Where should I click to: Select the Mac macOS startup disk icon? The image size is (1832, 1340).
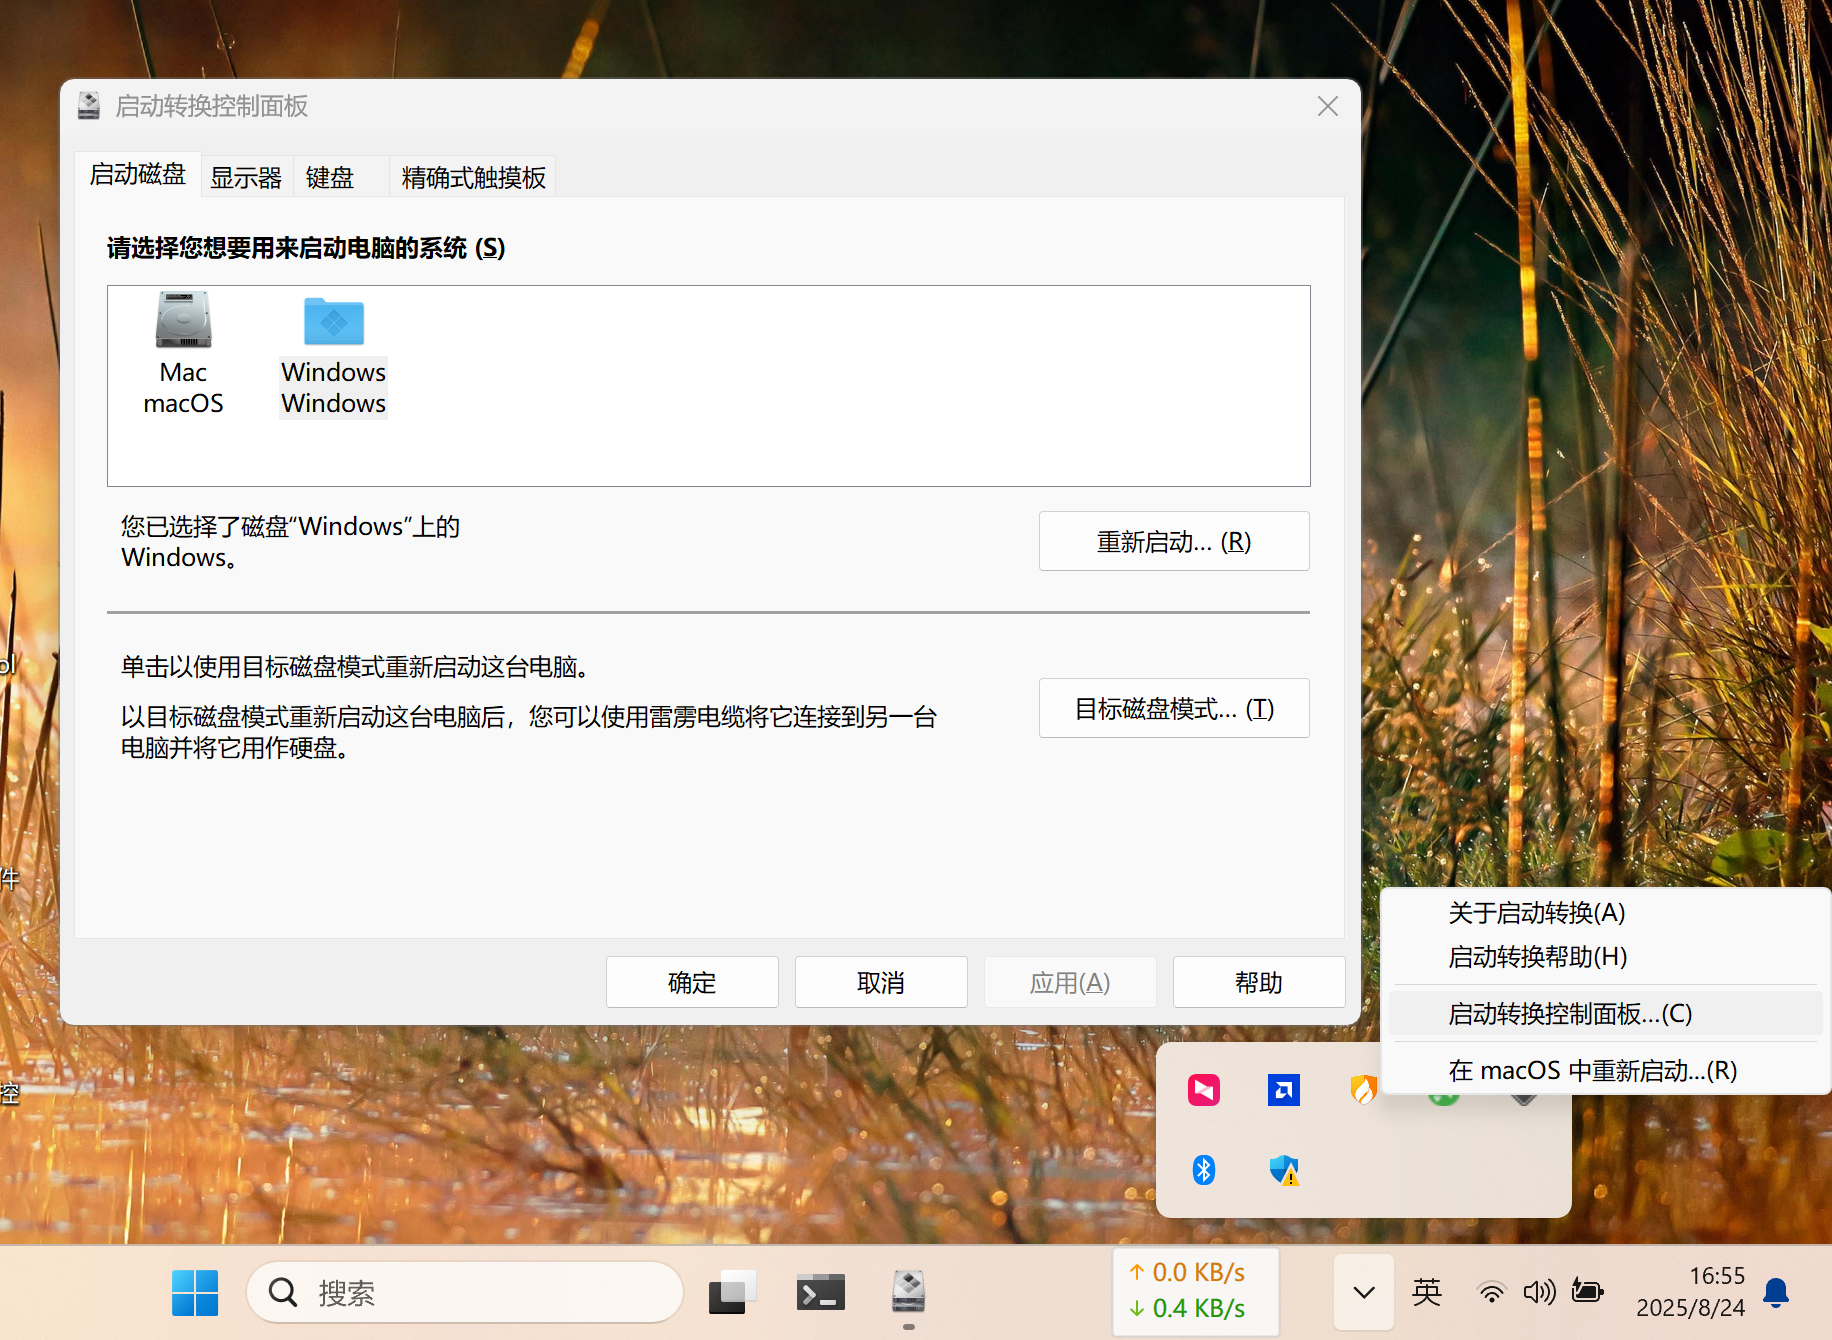(183, 320)
